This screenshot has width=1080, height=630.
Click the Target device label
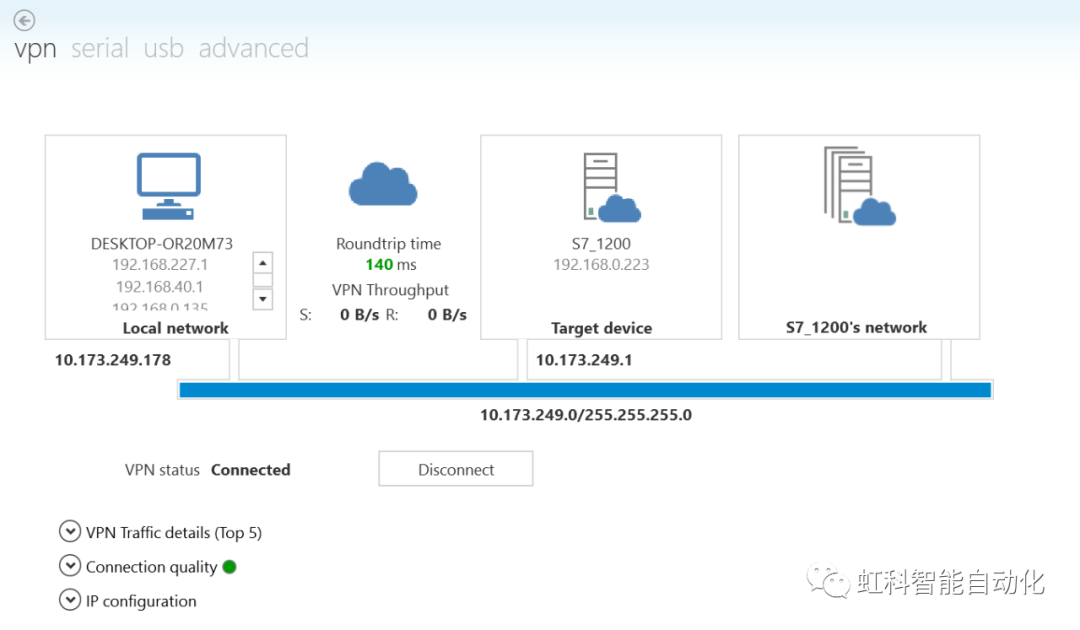click(x=601, y=328)
